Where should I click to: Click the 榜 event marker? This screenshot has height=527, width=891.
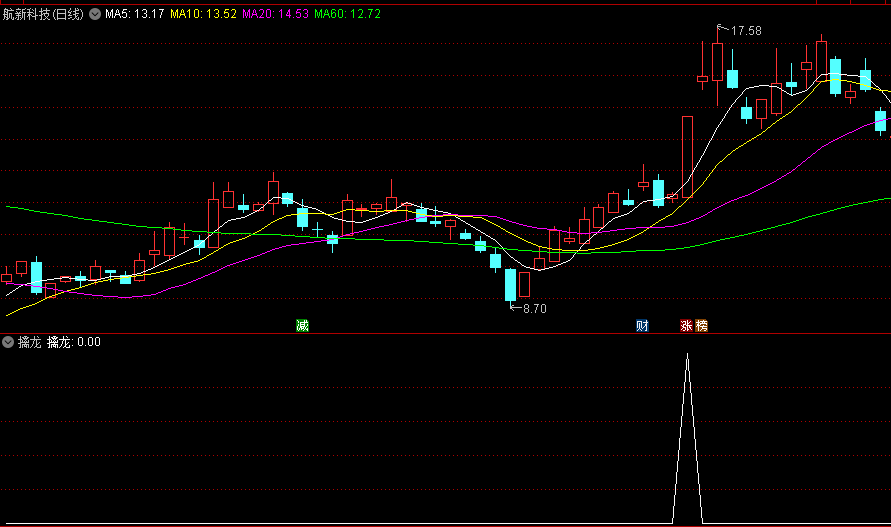coord(701,325)
